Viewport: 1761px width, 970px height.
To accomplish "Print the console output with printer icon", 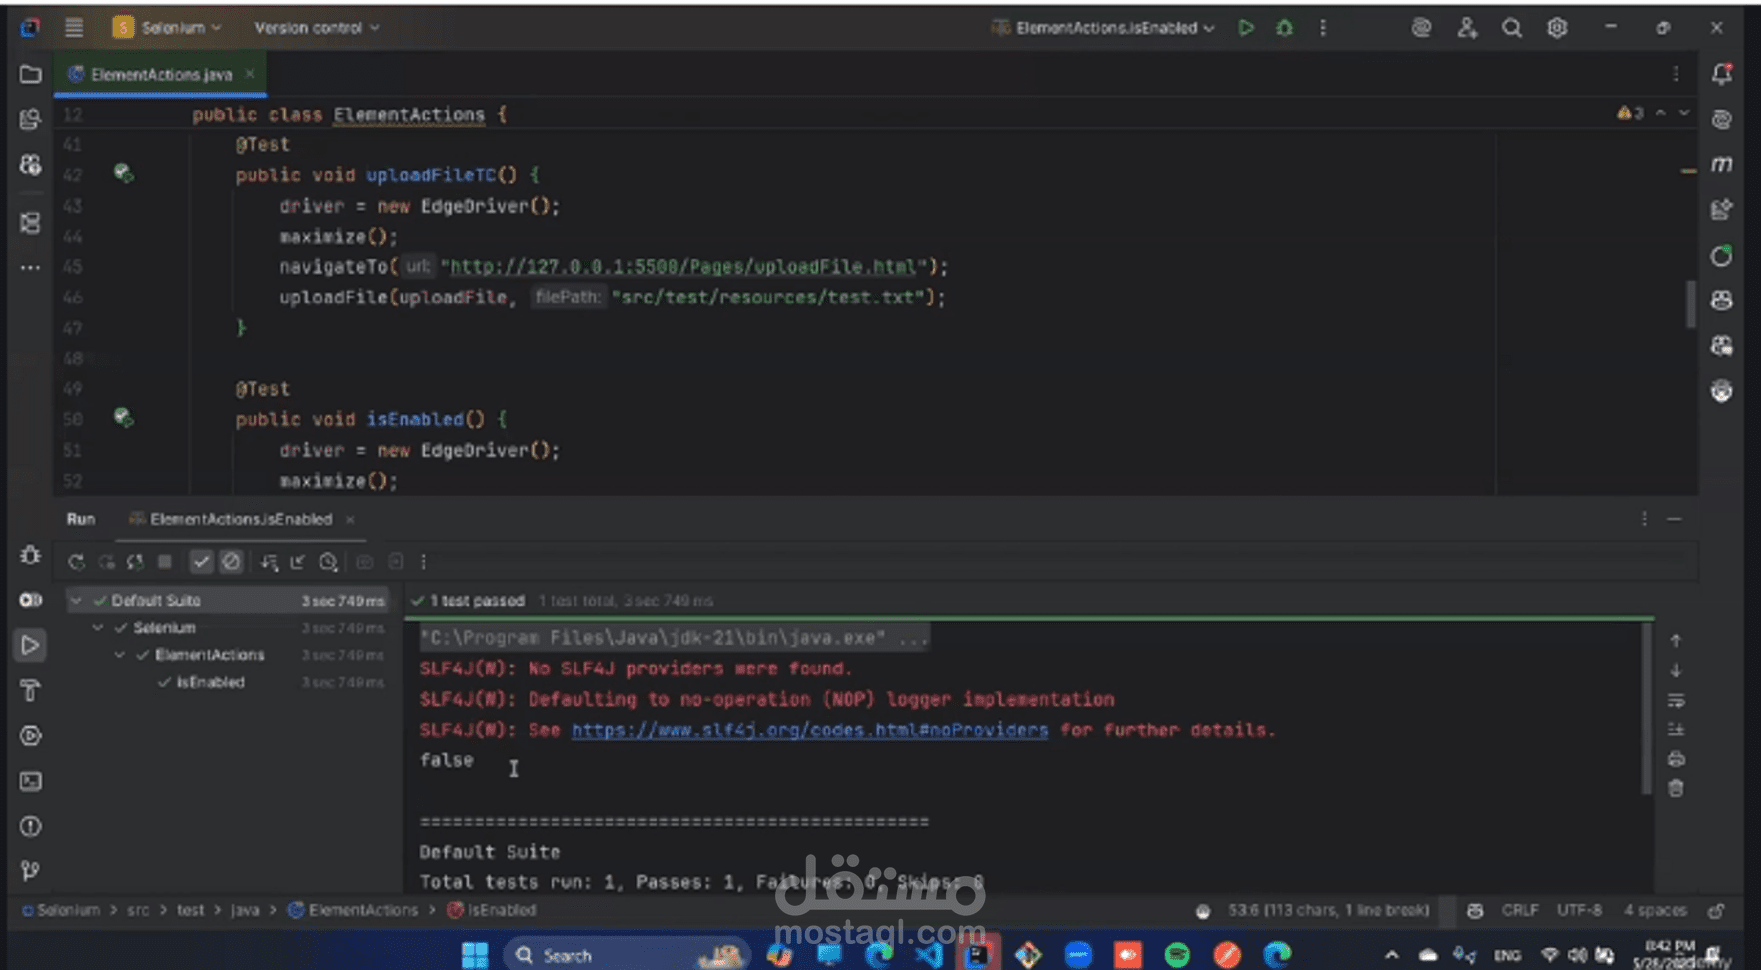I will [x=1676, y=759].
